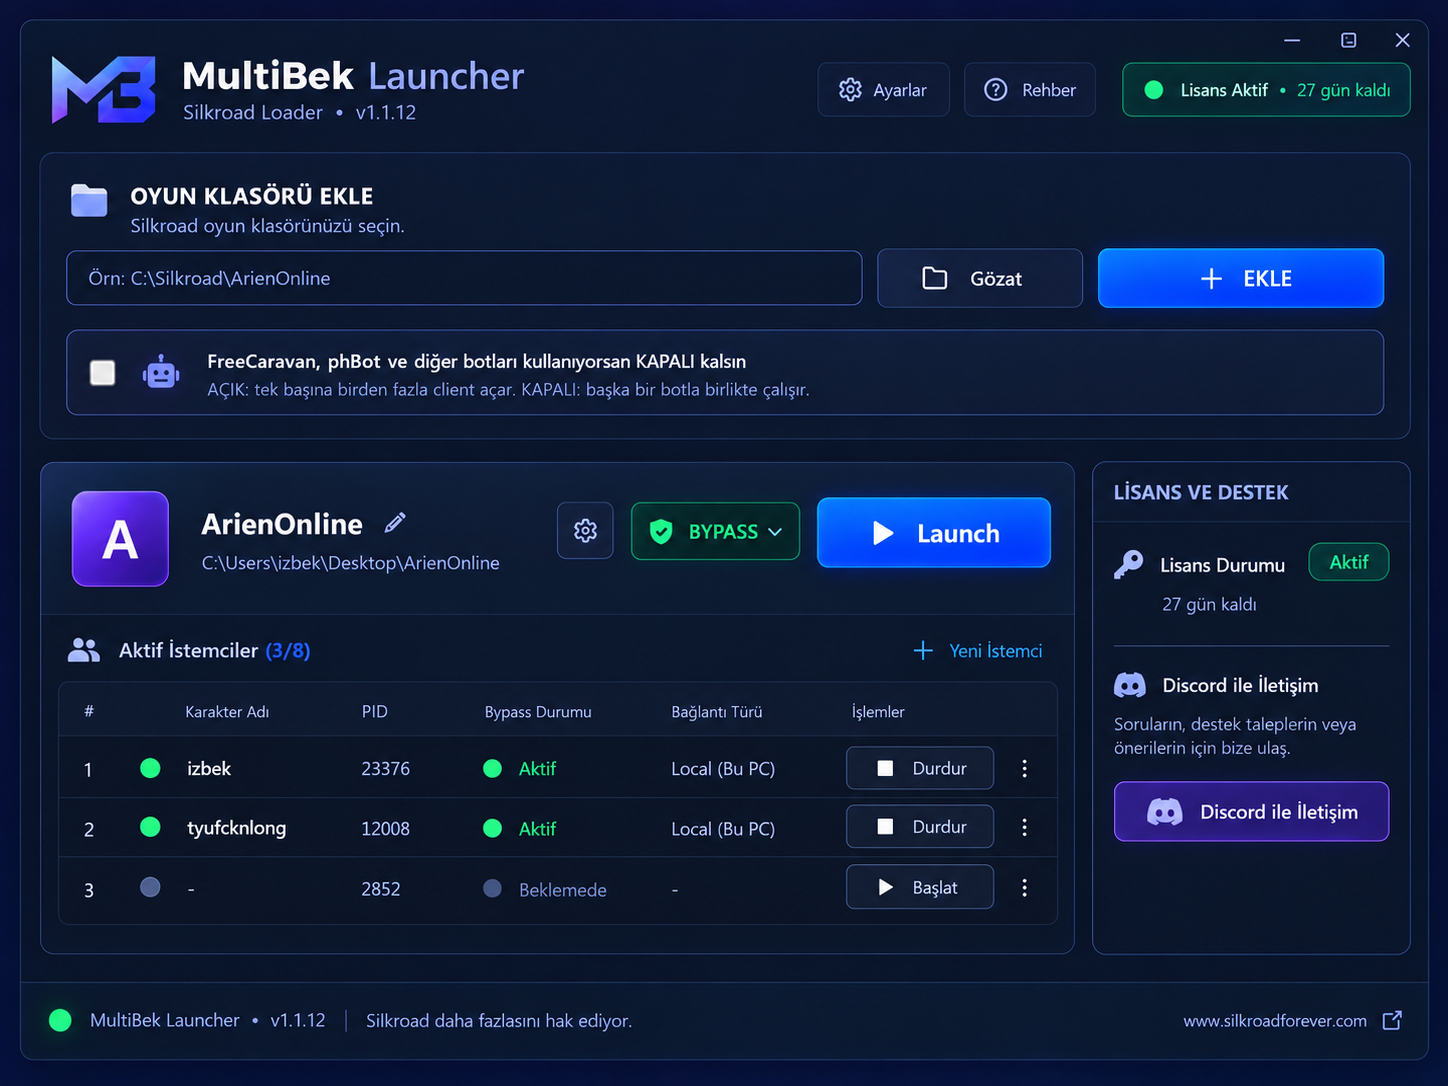
Task: Click purple Discord ile İletişim button
Action: (x=1251, y=811)
